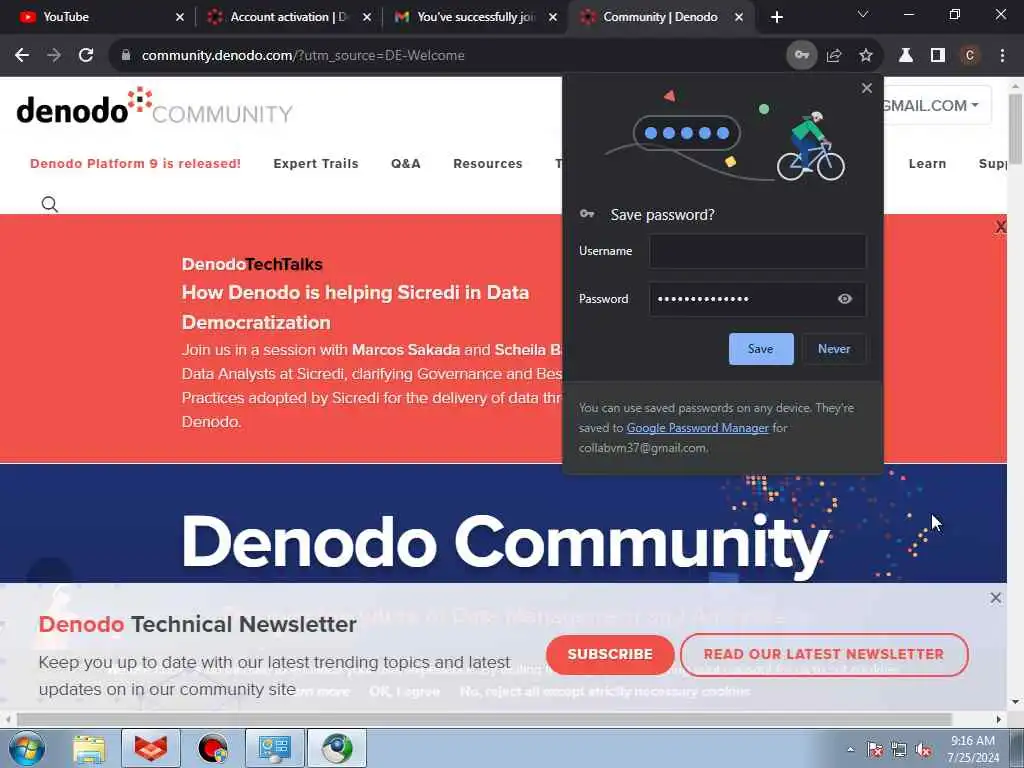This screenshot has height=768, width=1024.
Task: Open the Expert Trails menu
Action: 316,163
